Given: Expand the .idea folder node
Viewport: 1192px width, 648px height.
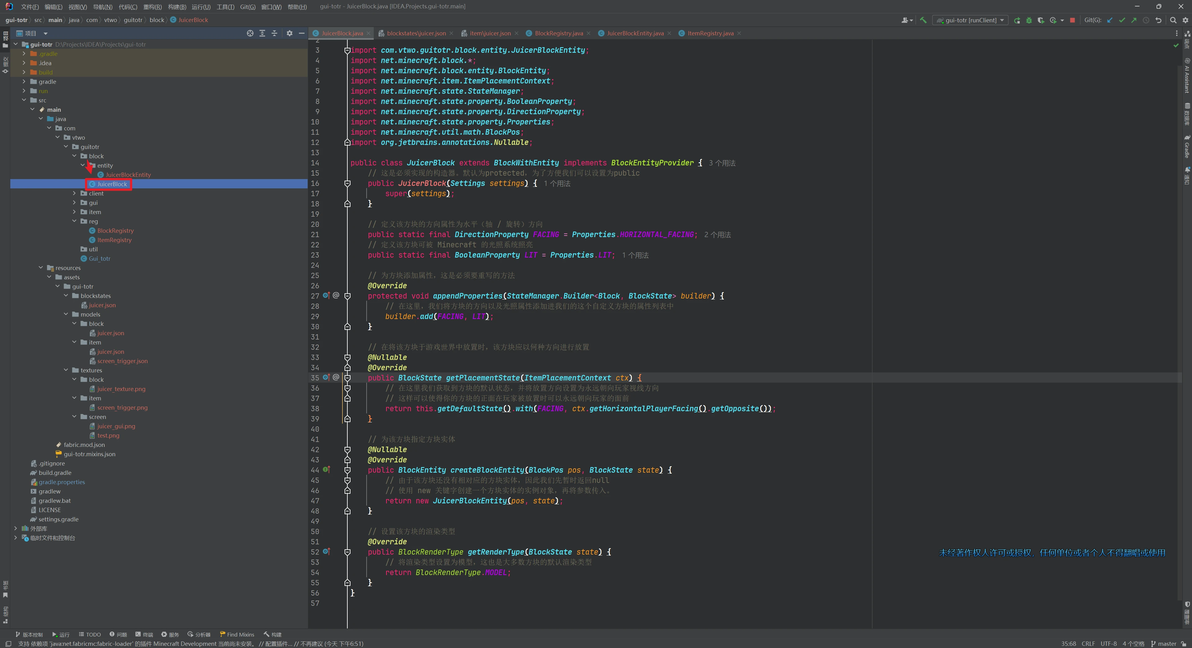Looking at the screenshot, I should (24, 63).
